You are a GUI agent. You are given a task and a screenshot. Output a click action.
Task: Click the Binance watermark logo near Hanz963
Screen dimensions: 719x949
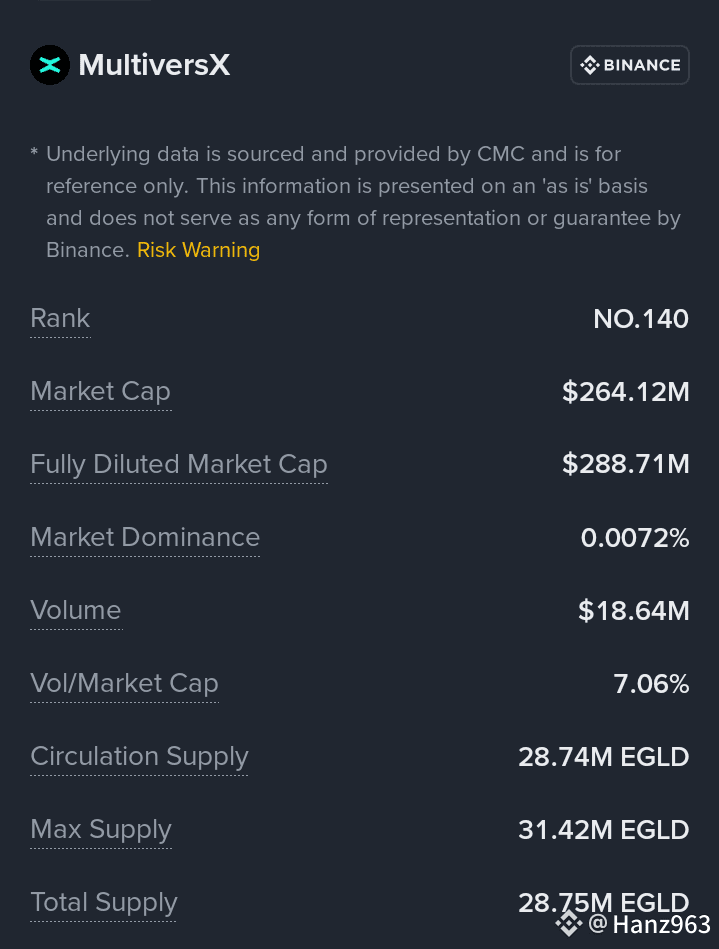pos(569,922)
